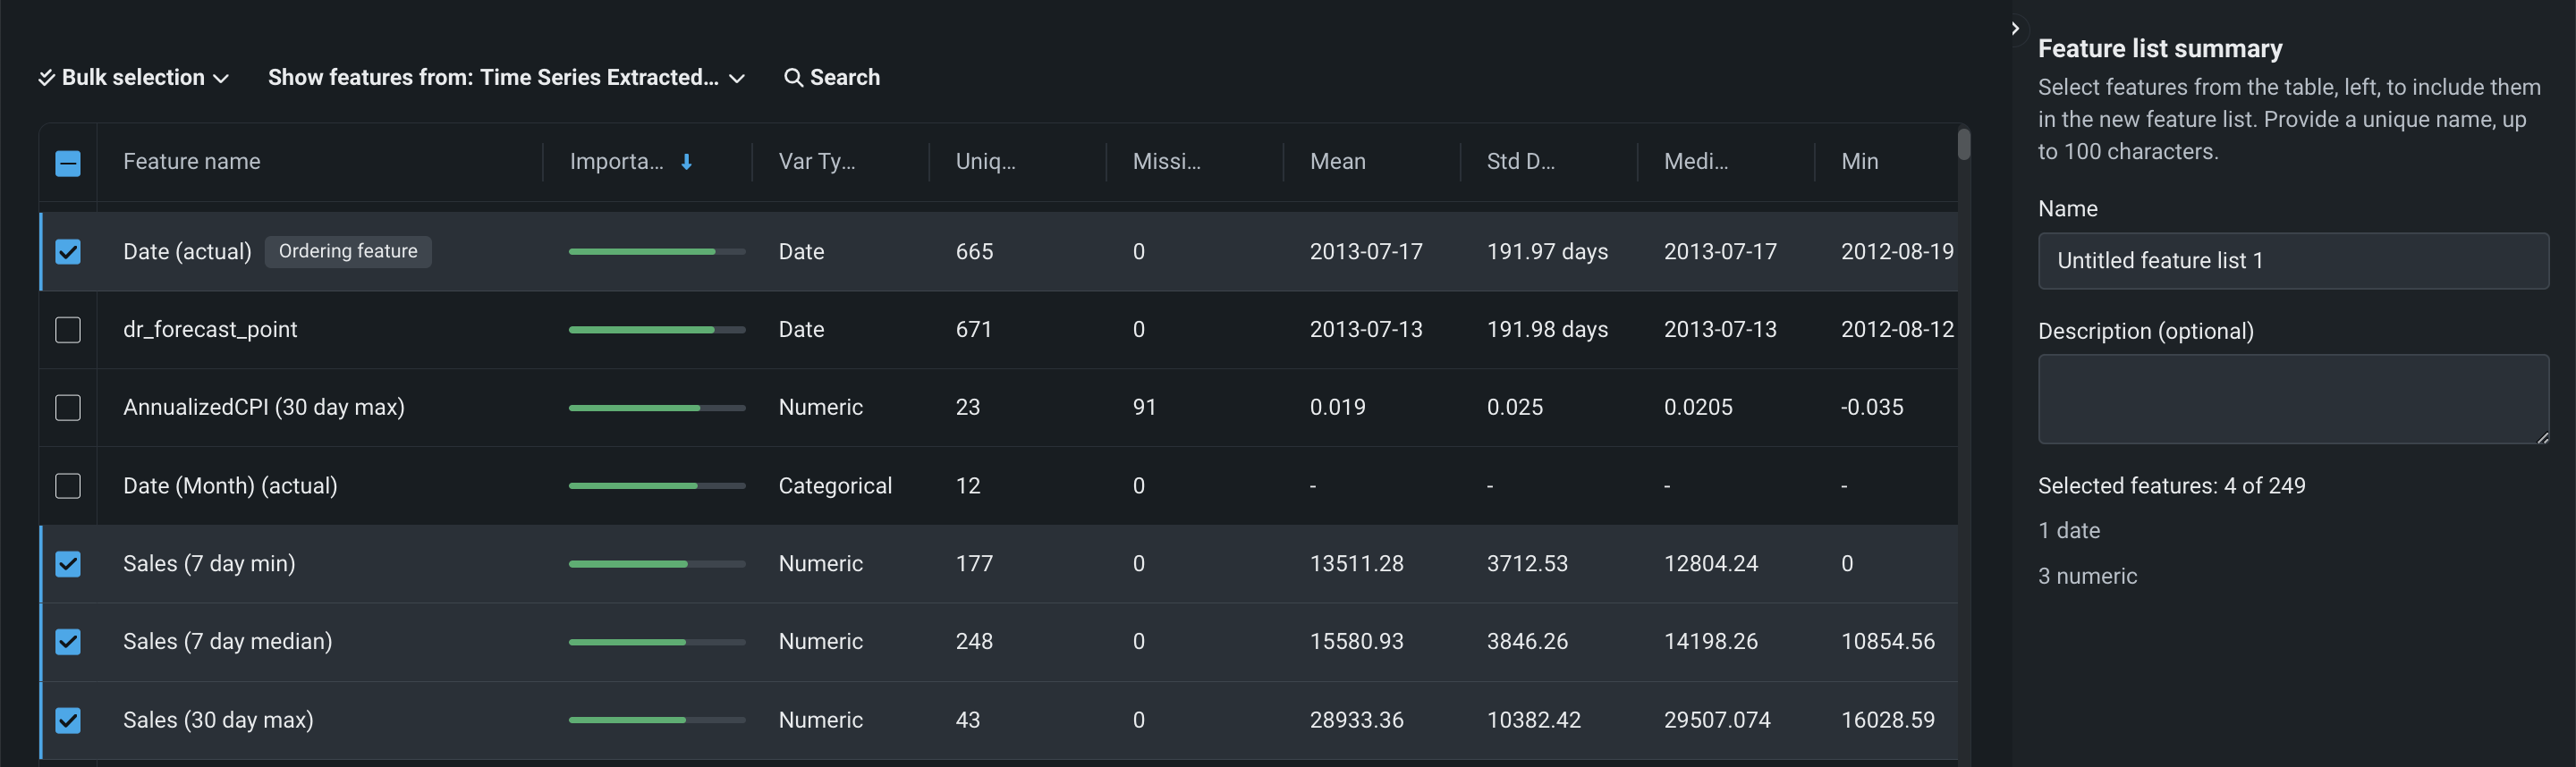Collapse the Feature list summary panel
This screenshot has height=767, width=2576.
[x=2014, y=29]
